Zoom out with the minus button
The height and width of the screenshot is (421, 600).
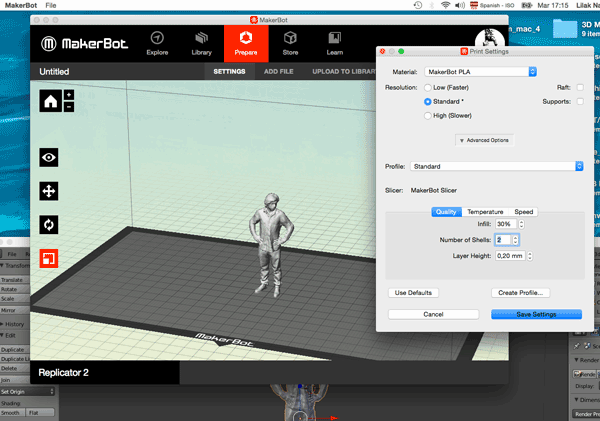click(69, 107)
